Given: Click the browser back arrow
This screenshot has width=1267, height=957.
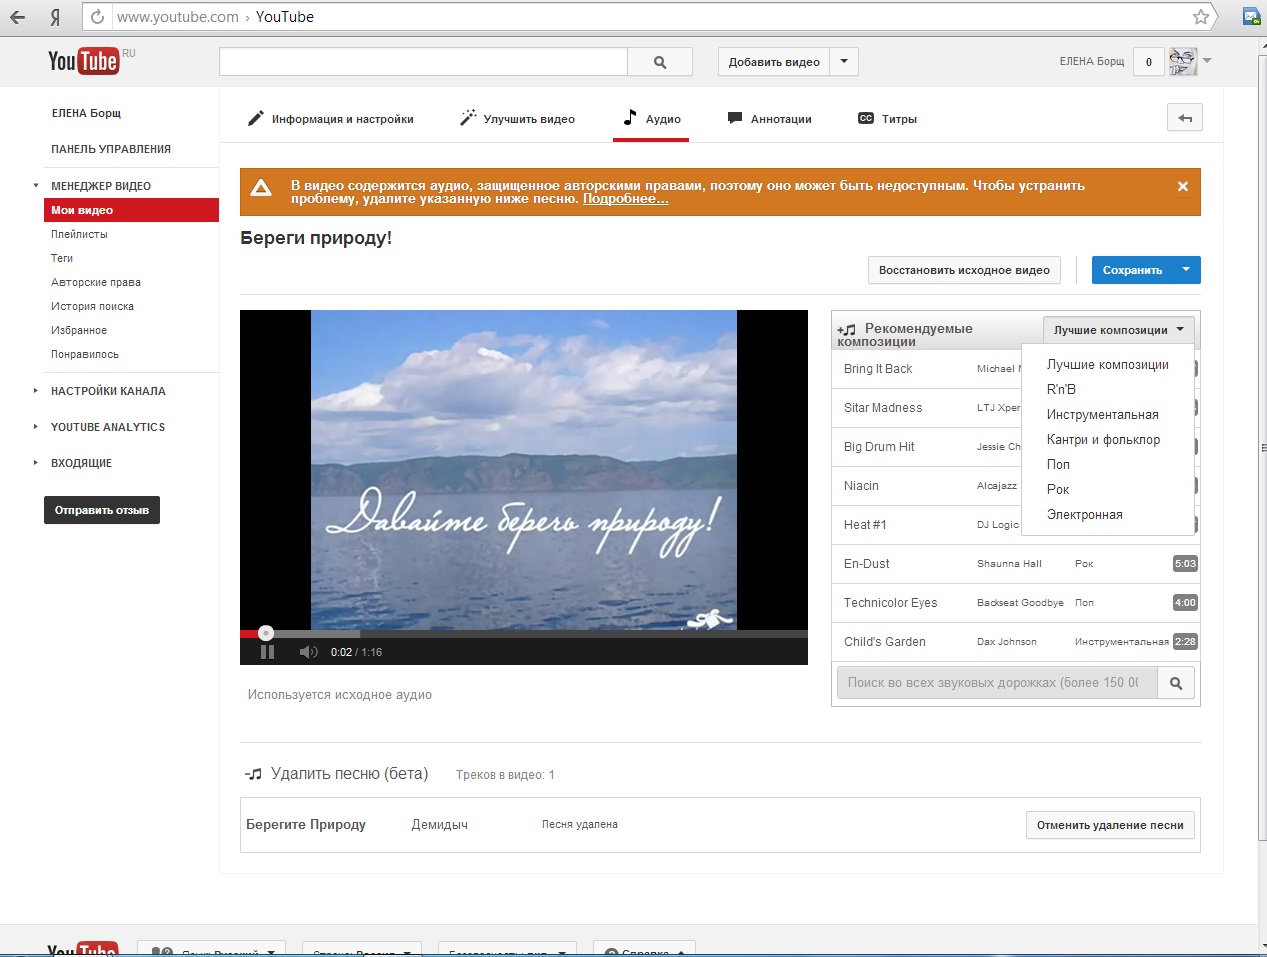Looking at the screenshot, I should pyautogui.click(x=17, y=17).
